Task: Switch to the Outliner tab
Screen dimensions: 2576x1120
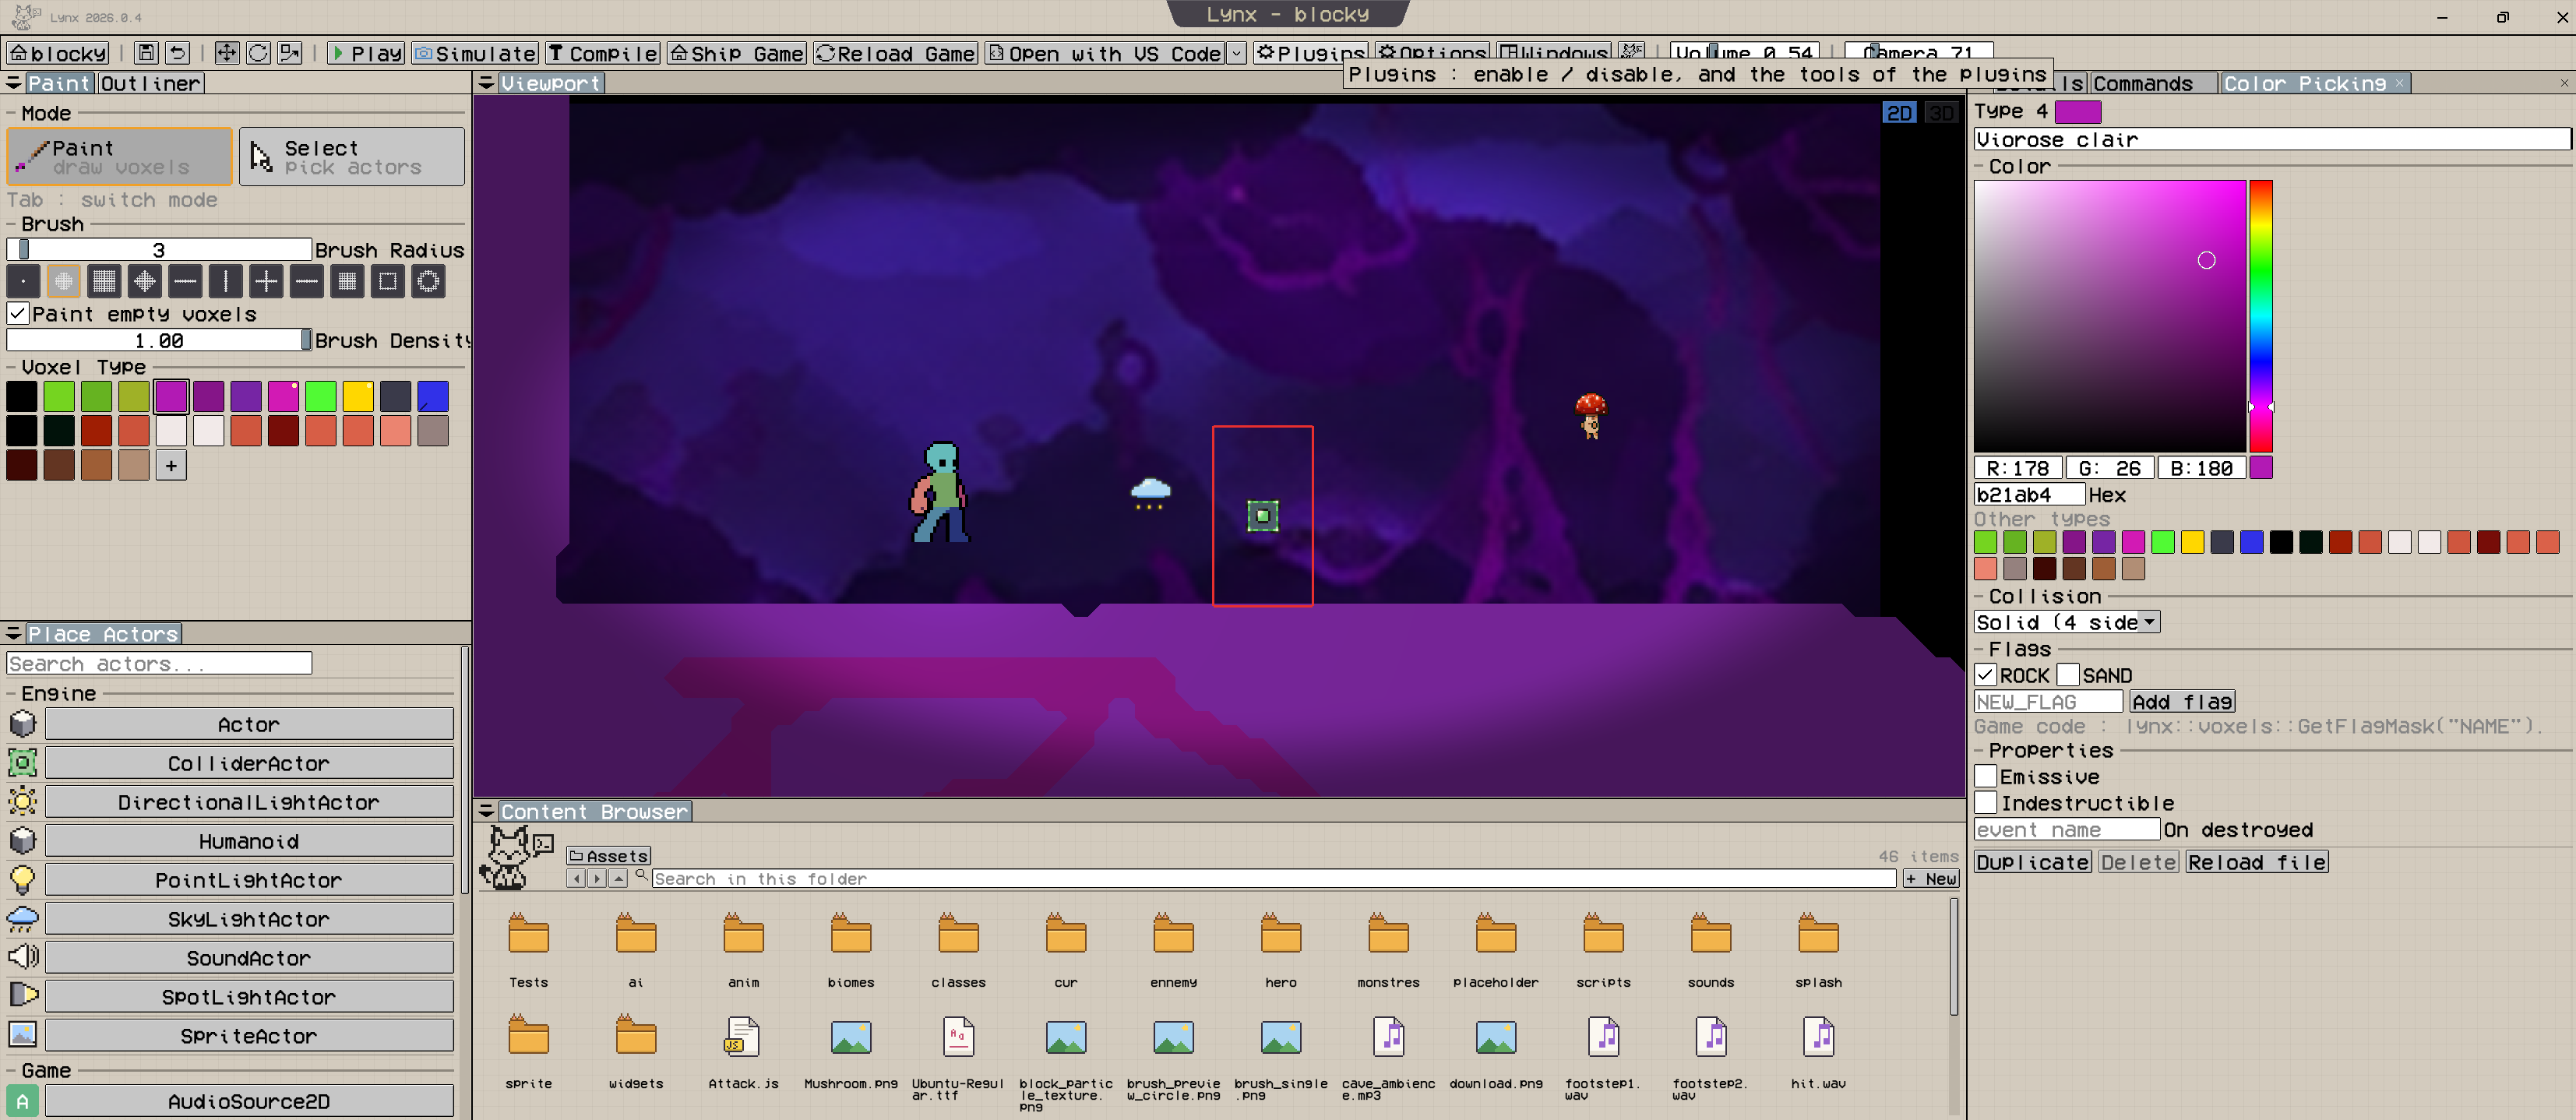Action: tap(151, 83)
